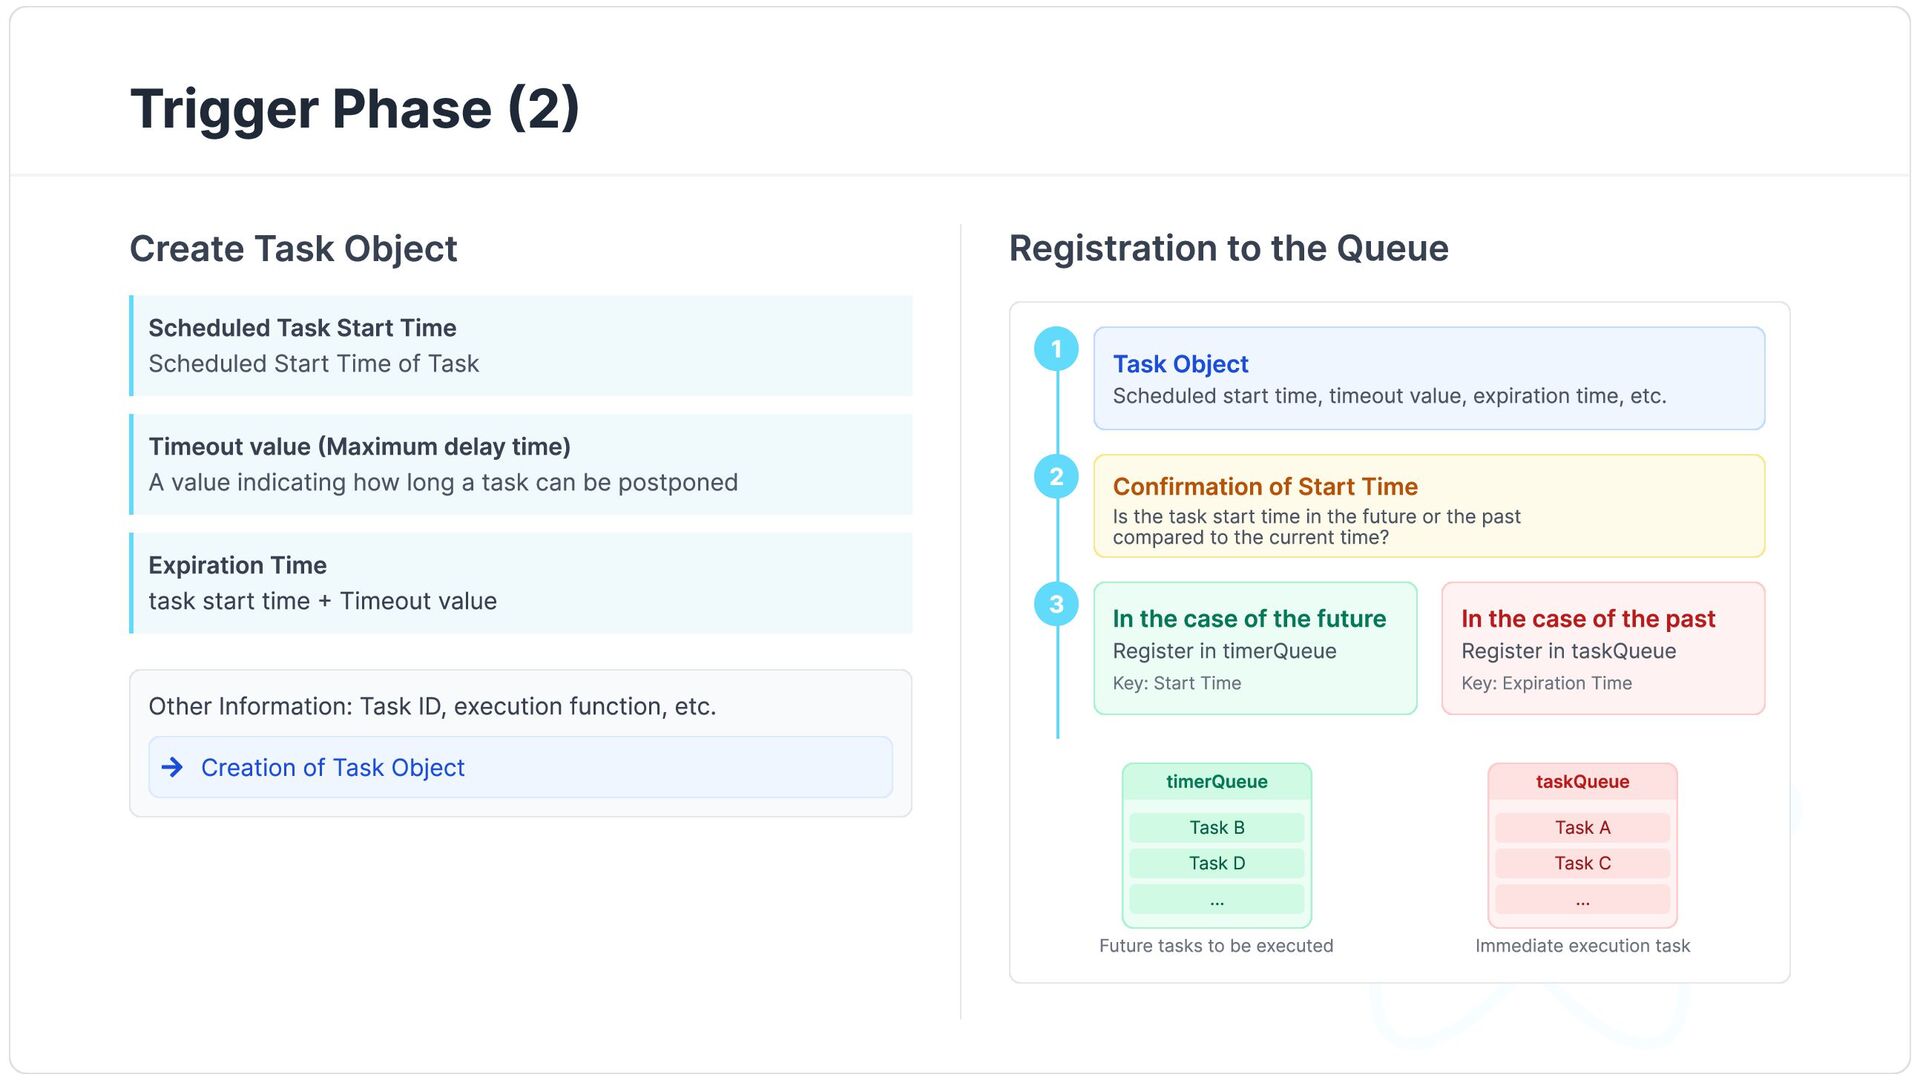Image resolution: width=1920 pixels, height=1086 pixels.
Task: Click the arrow icon beside Creation of Task Object
Action: click(x=172, y=767)
